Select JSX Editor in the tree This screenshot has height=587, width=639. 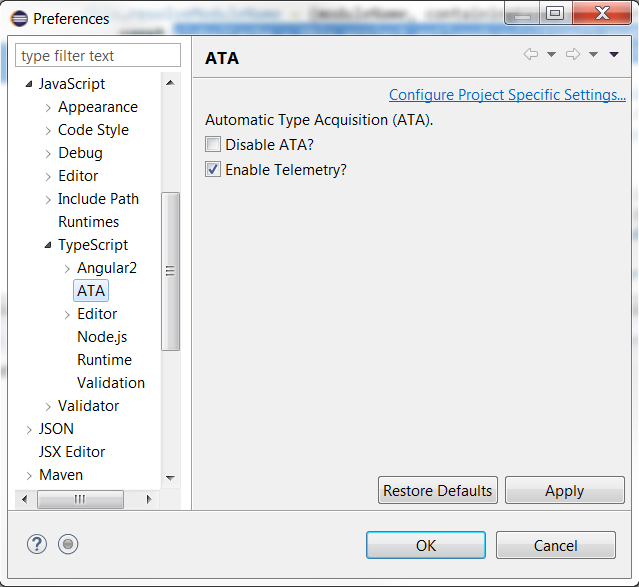72,452
